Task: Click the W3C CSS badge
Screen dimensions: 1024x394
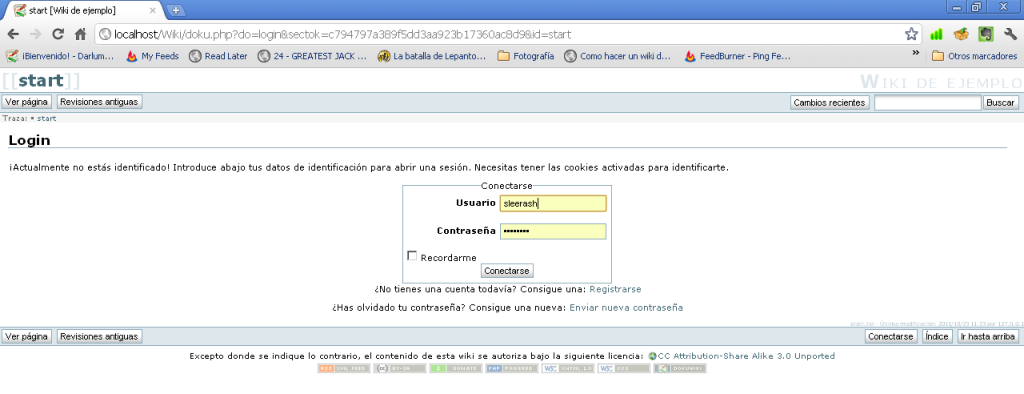Action: pyautogui.click(x=624, y=369)
